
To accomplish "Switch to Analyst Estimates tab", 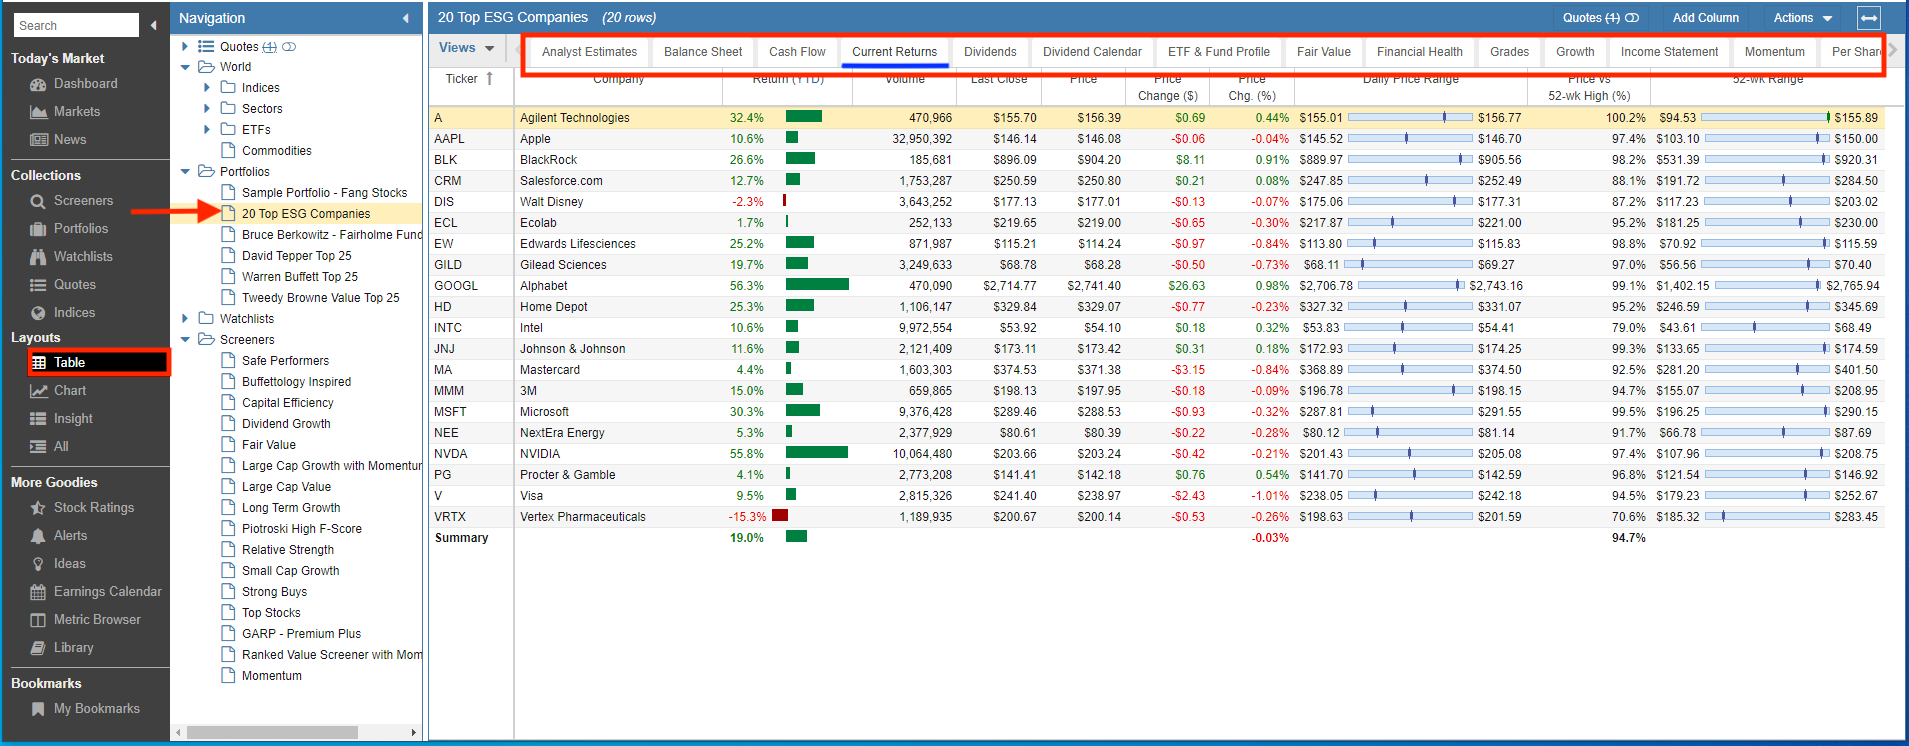I will pyautogui.click(x=589, y=52).
